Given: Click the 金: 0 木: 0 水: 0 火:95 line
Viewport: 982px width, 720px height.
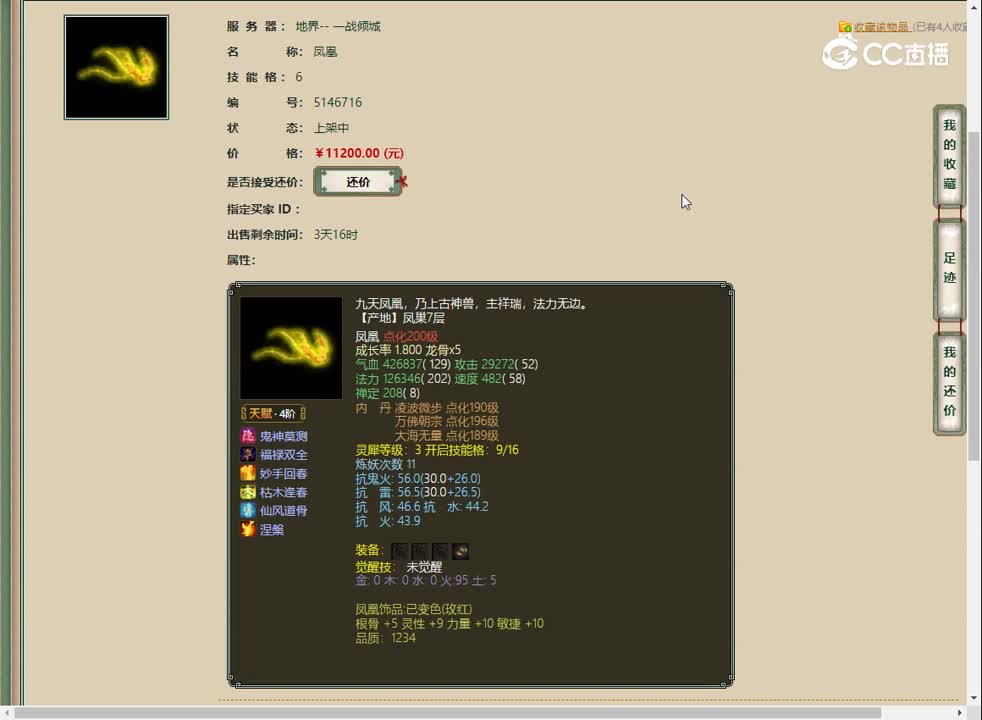Looking at the screenshot, I should coord(426,581).
